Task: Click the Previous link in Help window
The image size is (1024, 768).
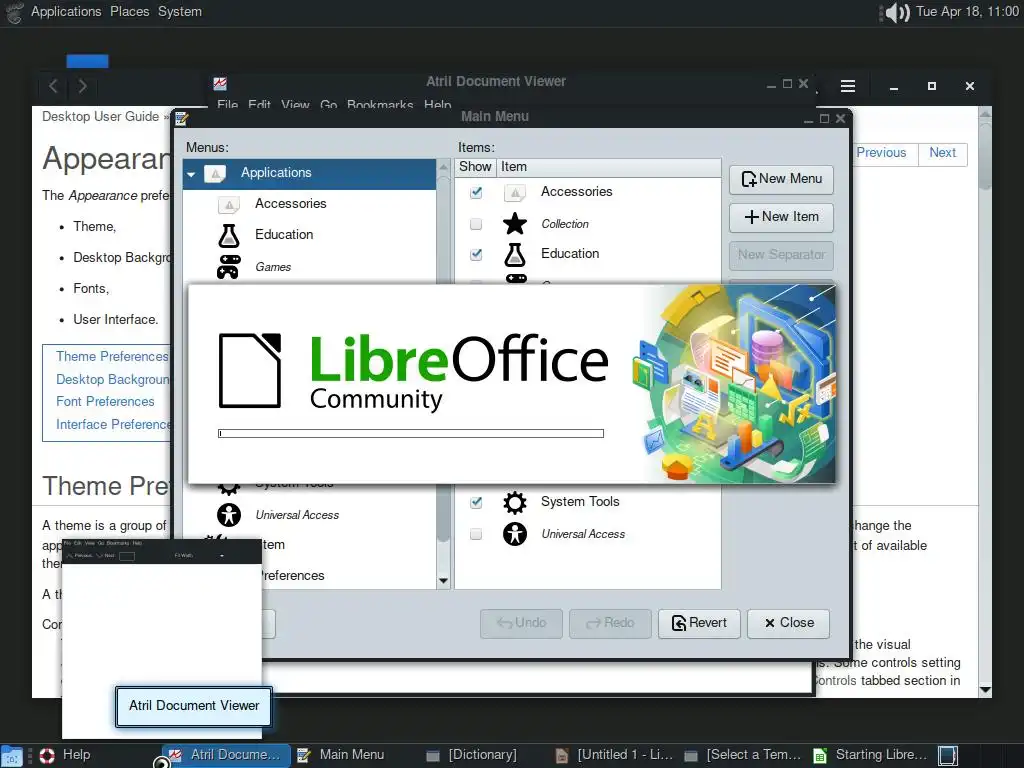Action: click(881, 153)
